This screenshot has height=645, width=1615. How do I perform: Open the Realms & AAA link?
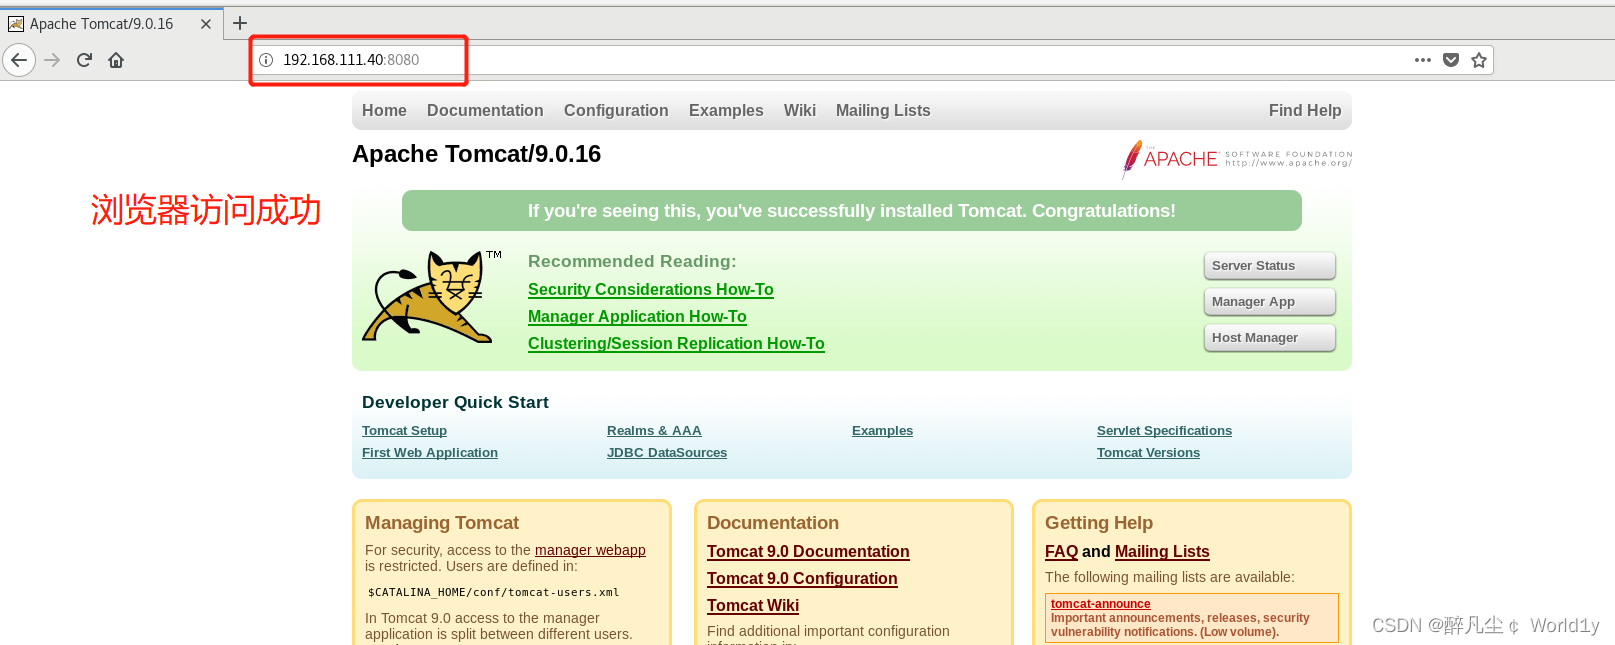(654, 431)
